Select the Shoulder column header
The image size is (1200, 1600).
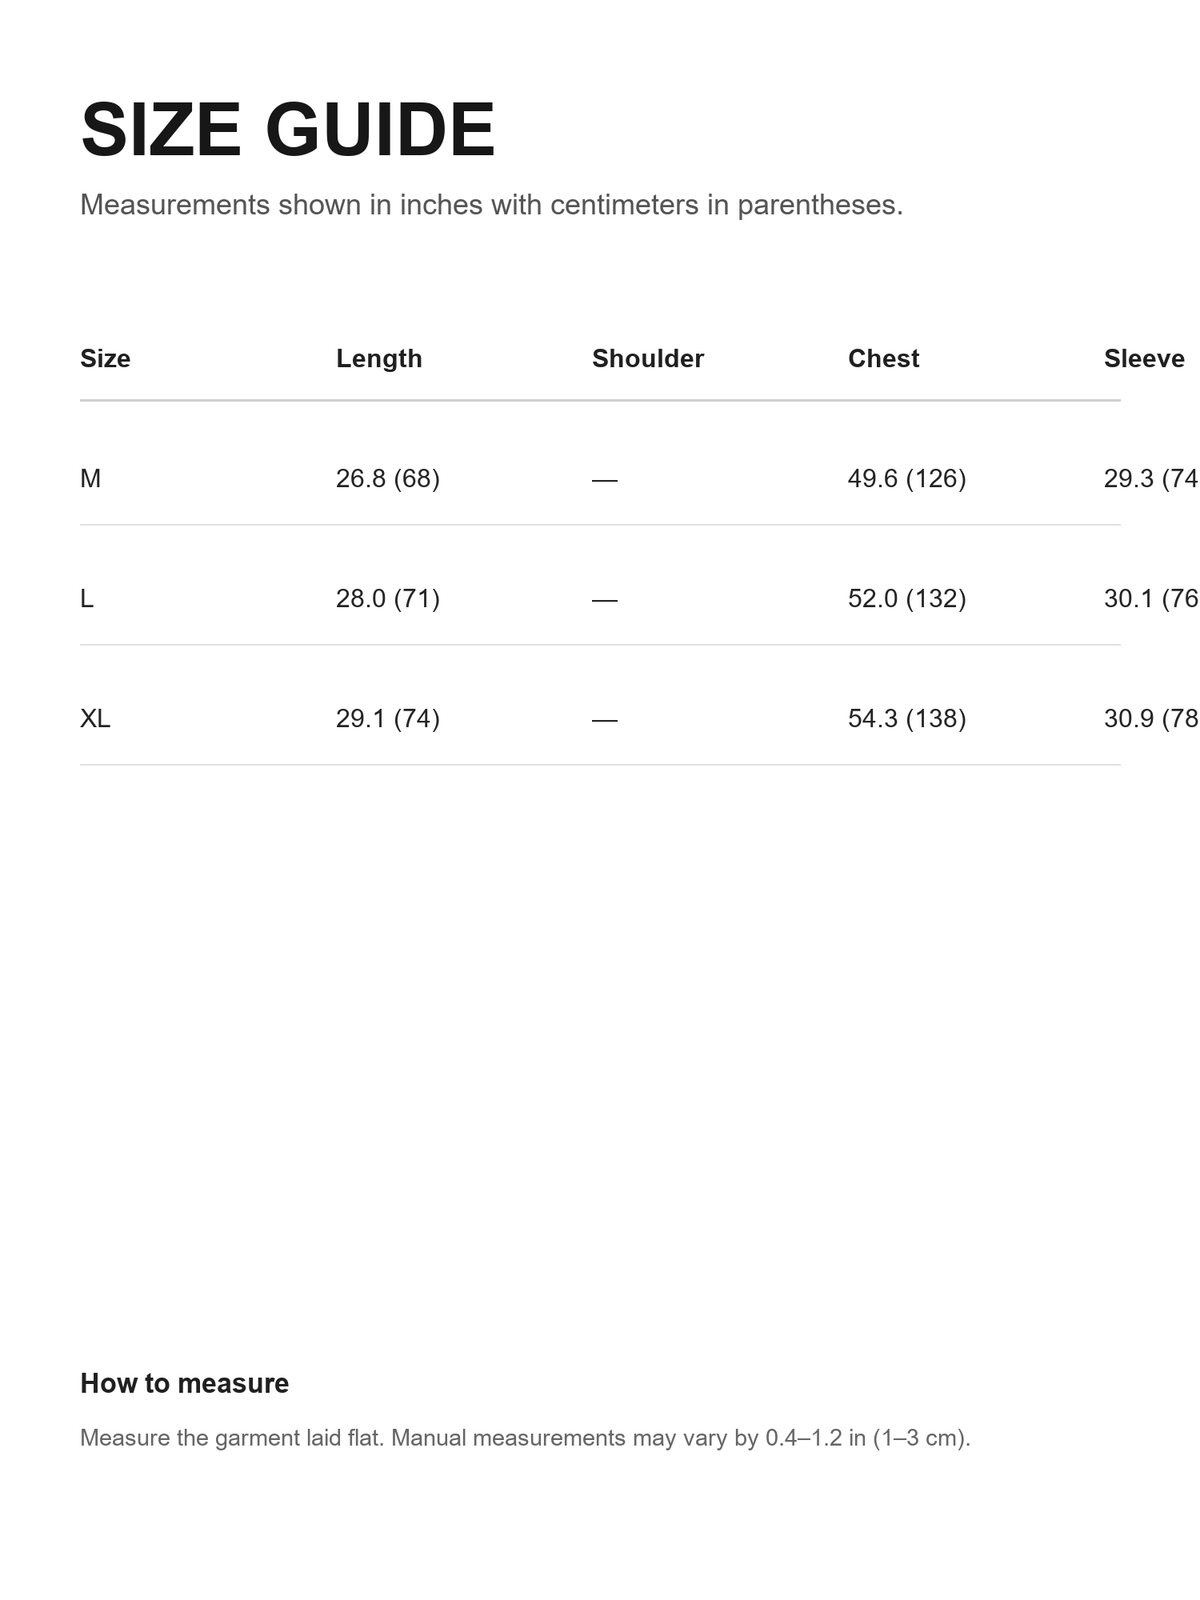pos(648,359)
